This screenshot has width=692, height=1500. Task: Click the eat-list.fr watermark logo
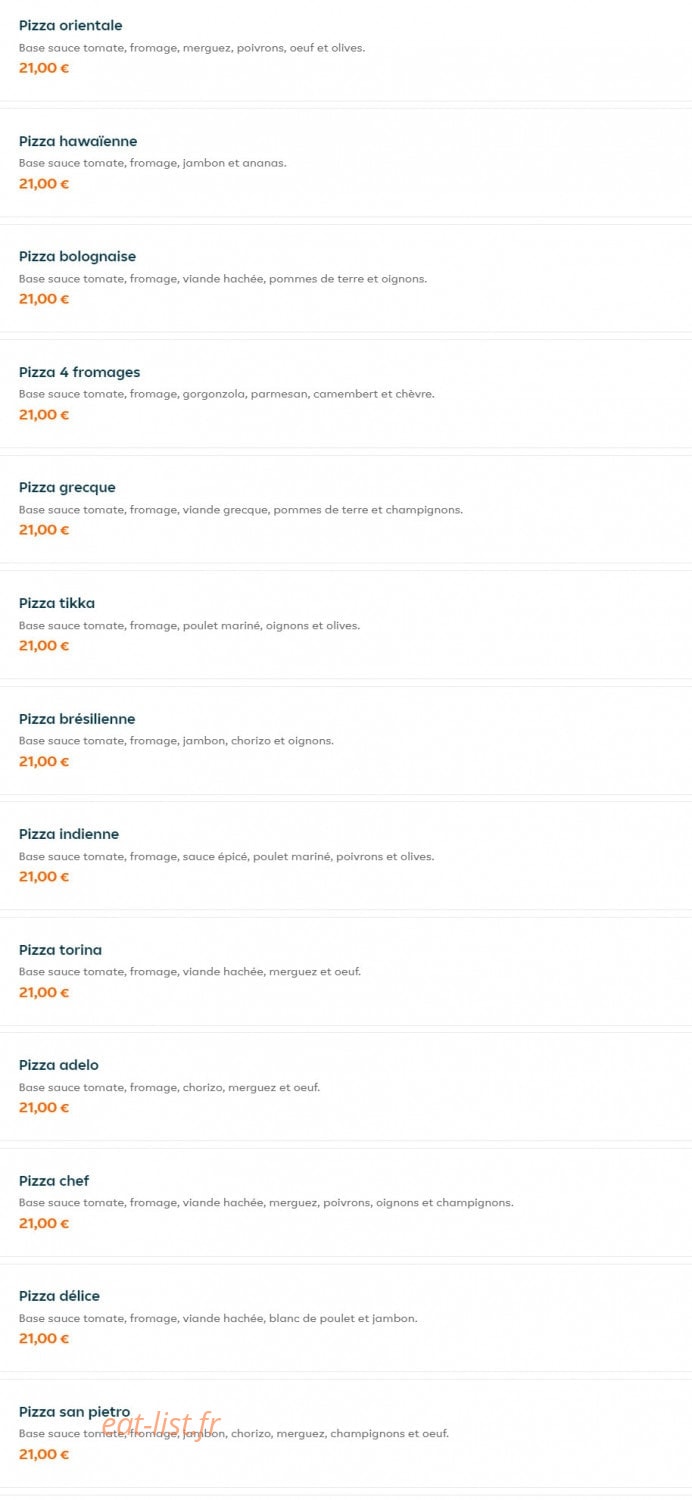[161, 1424]
